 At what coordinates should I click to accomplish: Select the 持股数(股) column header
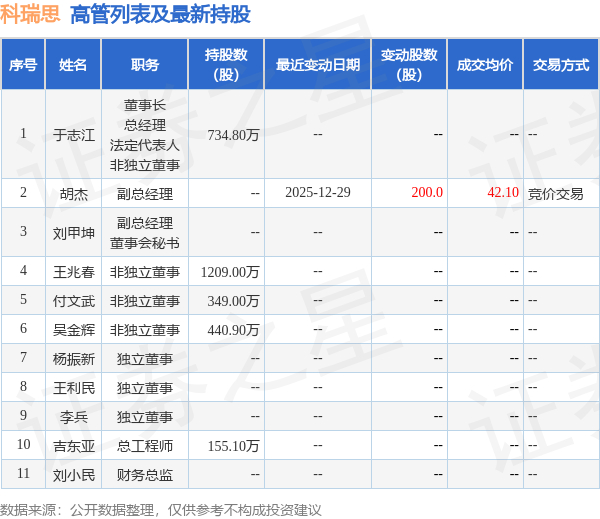[226, 65]
